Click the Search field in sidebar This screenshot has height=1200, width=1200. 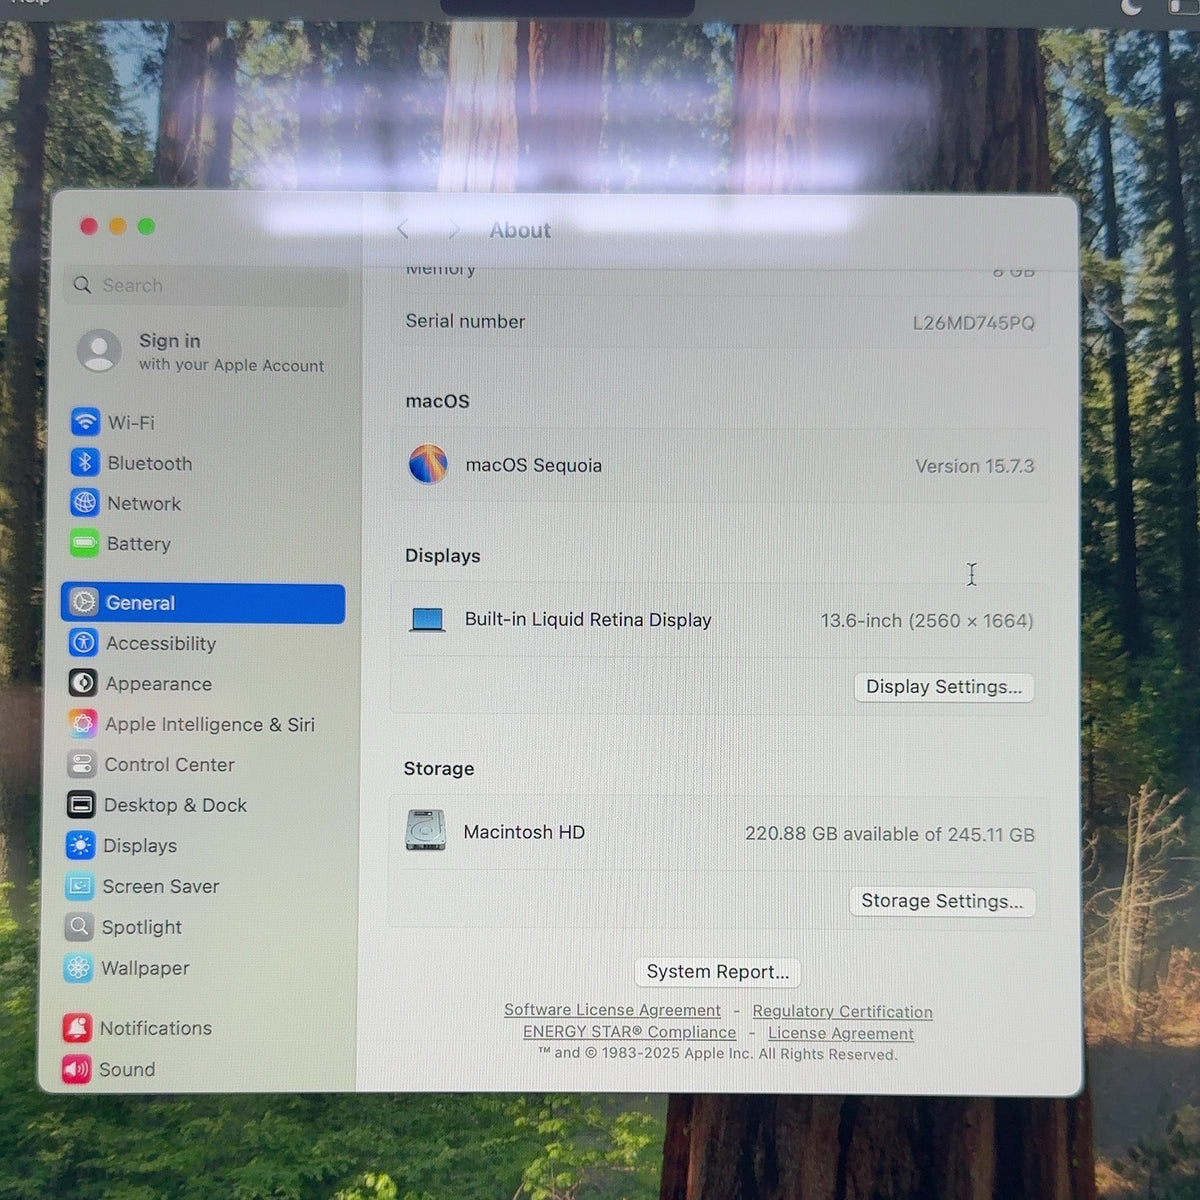pos(208,285)
